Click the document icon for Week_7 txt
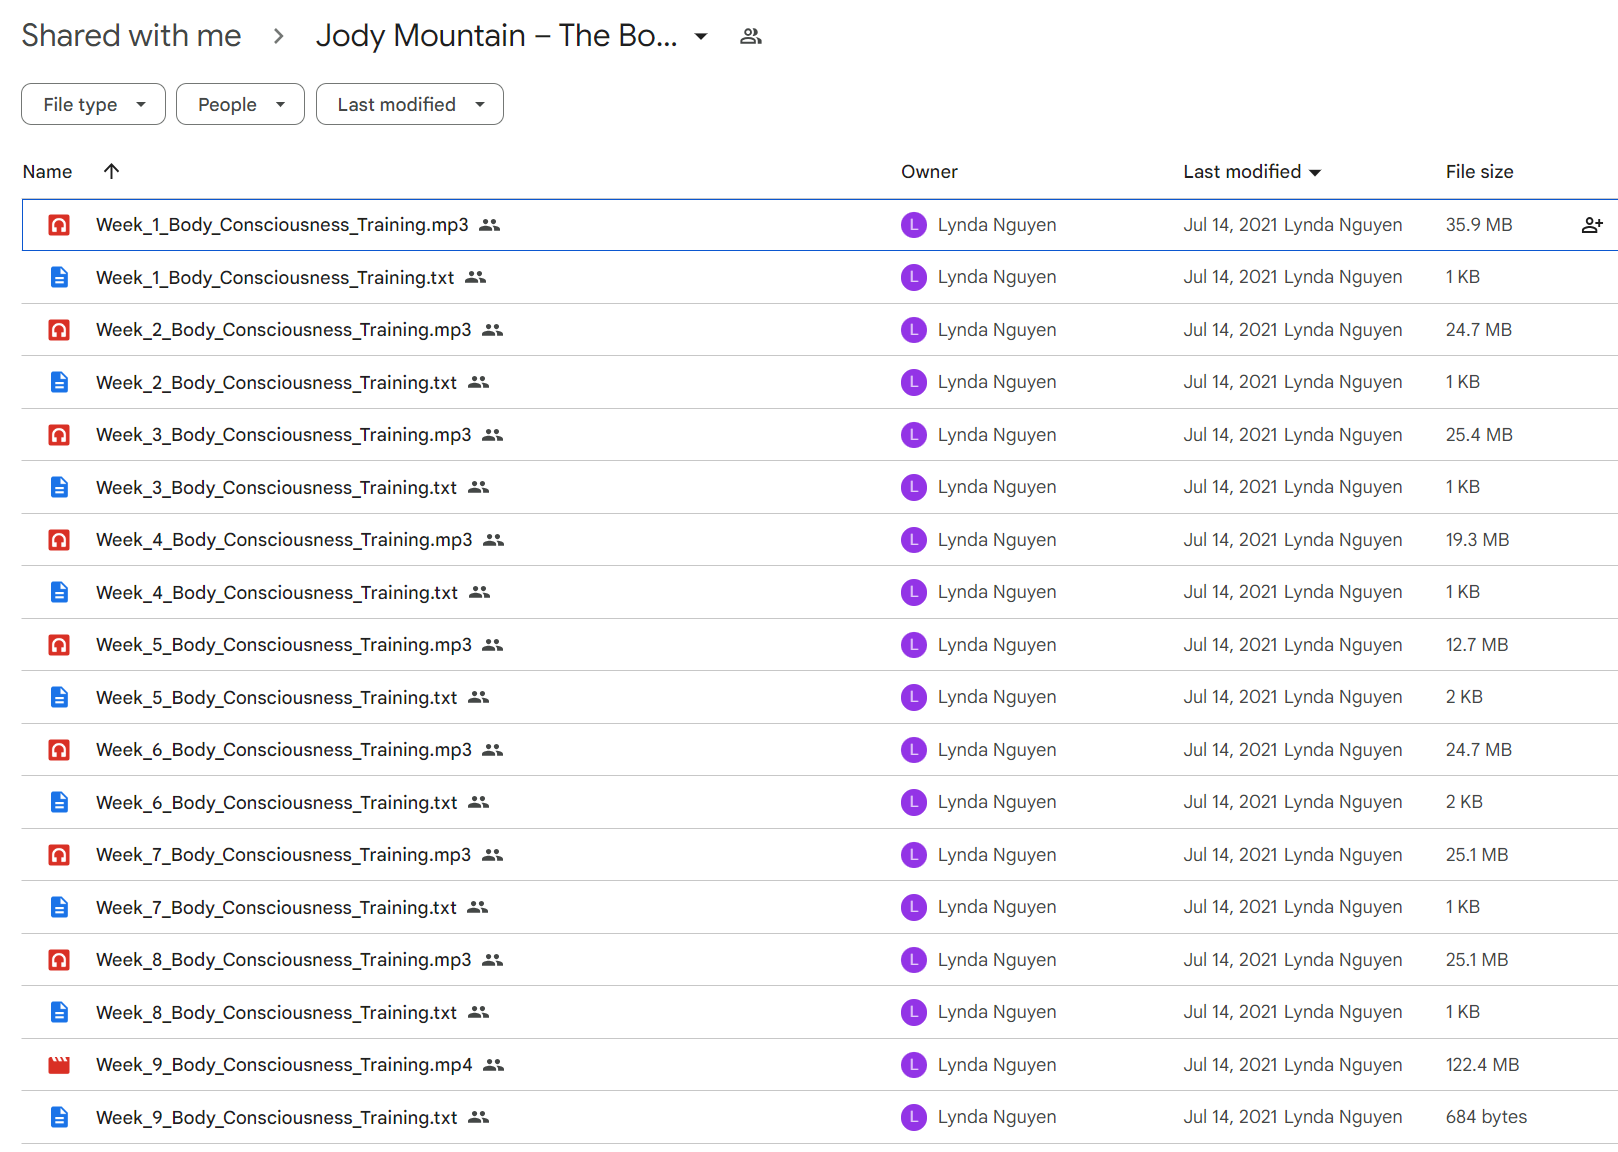This screenshot has height=1152, width=1618. coord(59,907)
